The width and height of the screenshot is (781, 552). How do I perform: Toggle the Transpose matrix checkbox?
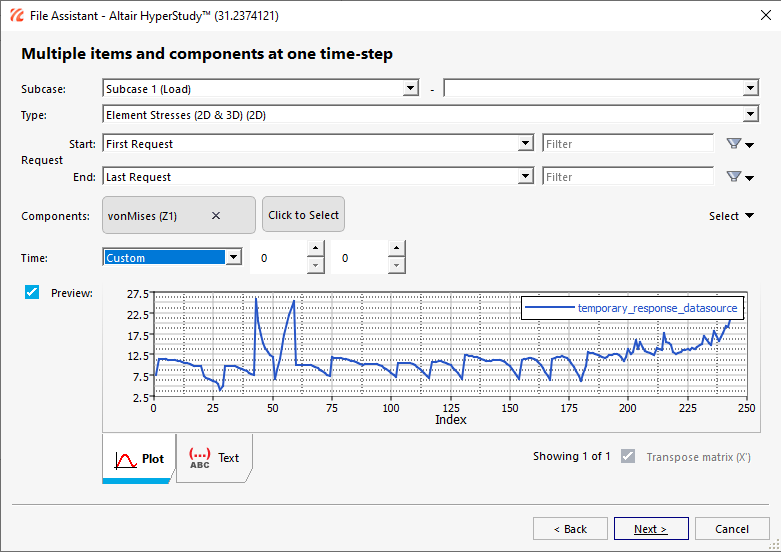(628, 456)
